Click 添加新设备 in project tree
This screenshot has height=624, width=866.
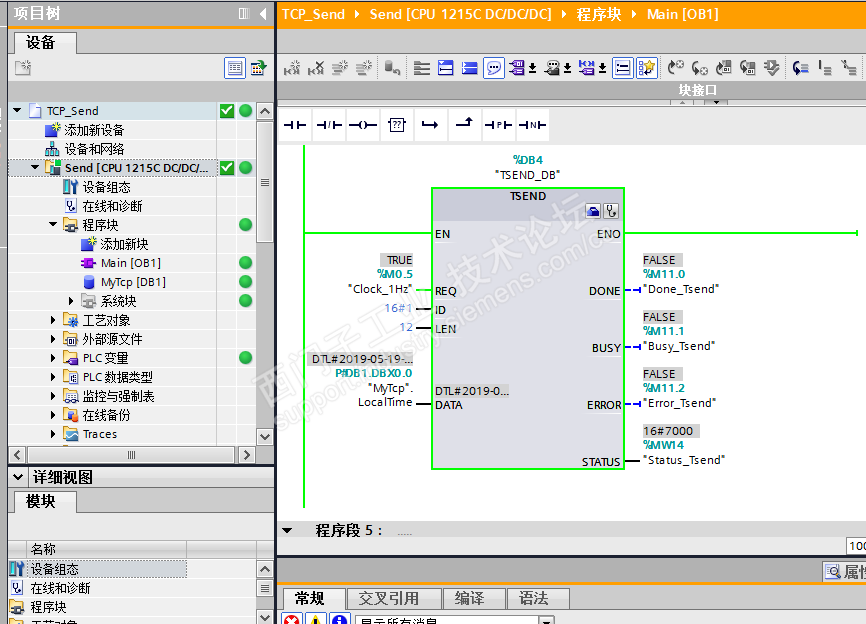[94, 130]
